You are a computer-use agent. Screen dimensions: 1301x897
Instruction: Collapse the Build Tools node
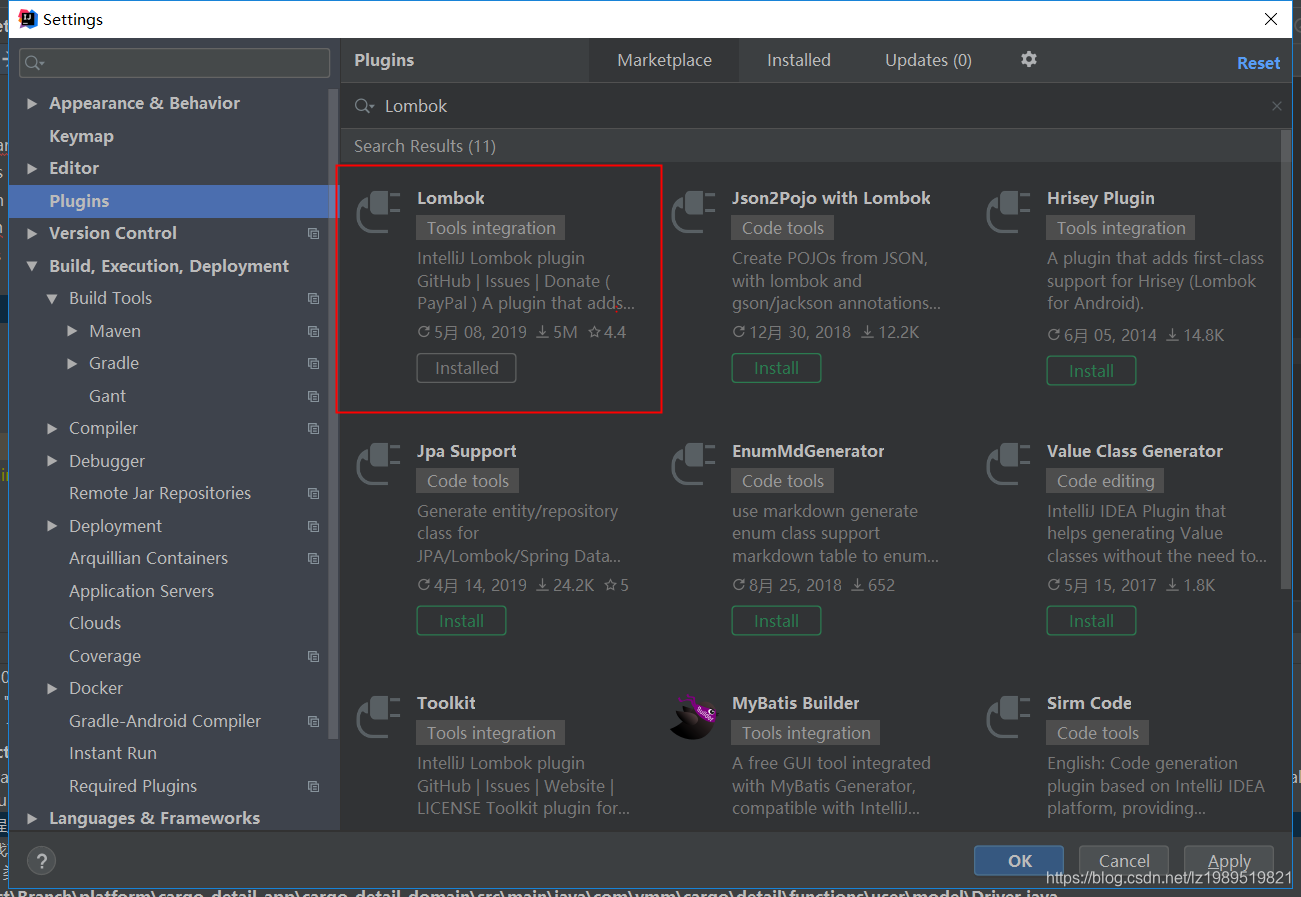52,298
